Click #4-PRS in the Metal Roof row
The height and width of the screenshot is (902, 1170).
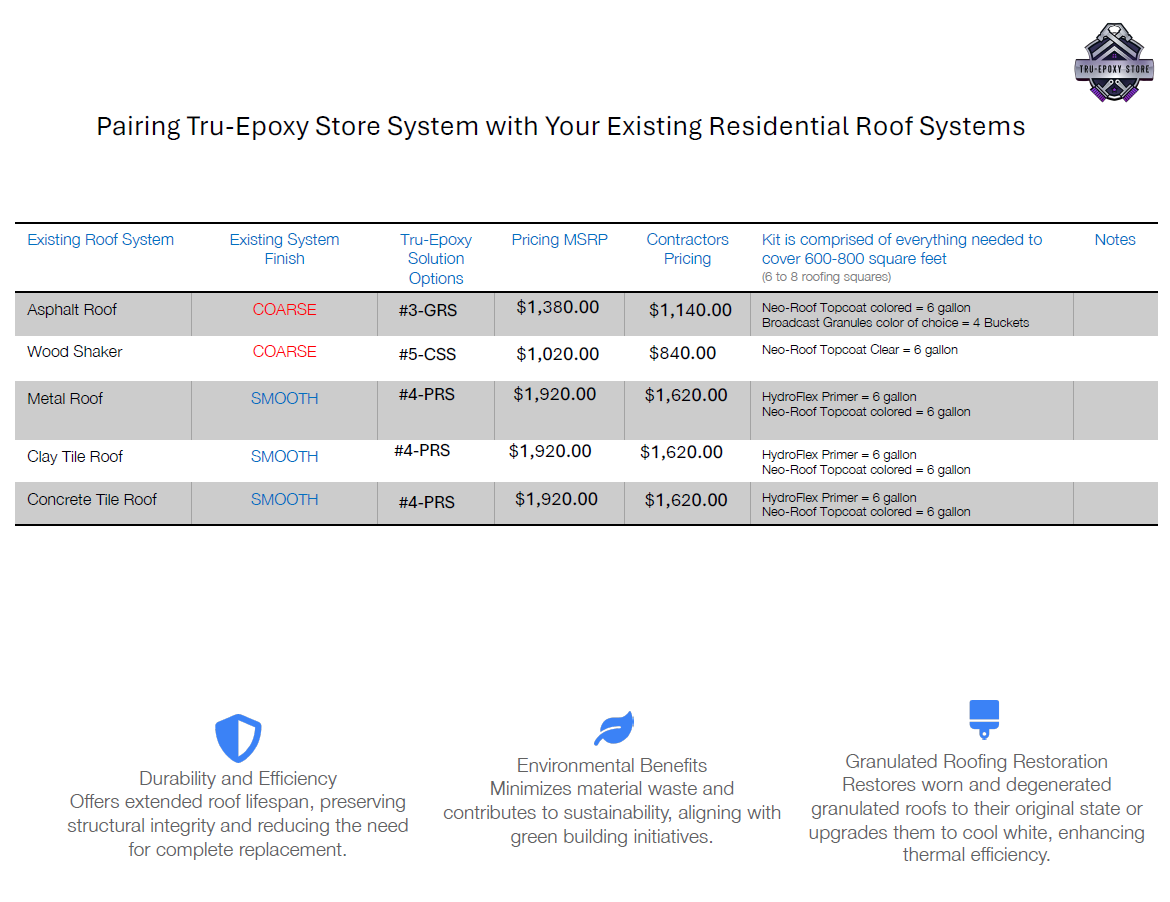426,394
